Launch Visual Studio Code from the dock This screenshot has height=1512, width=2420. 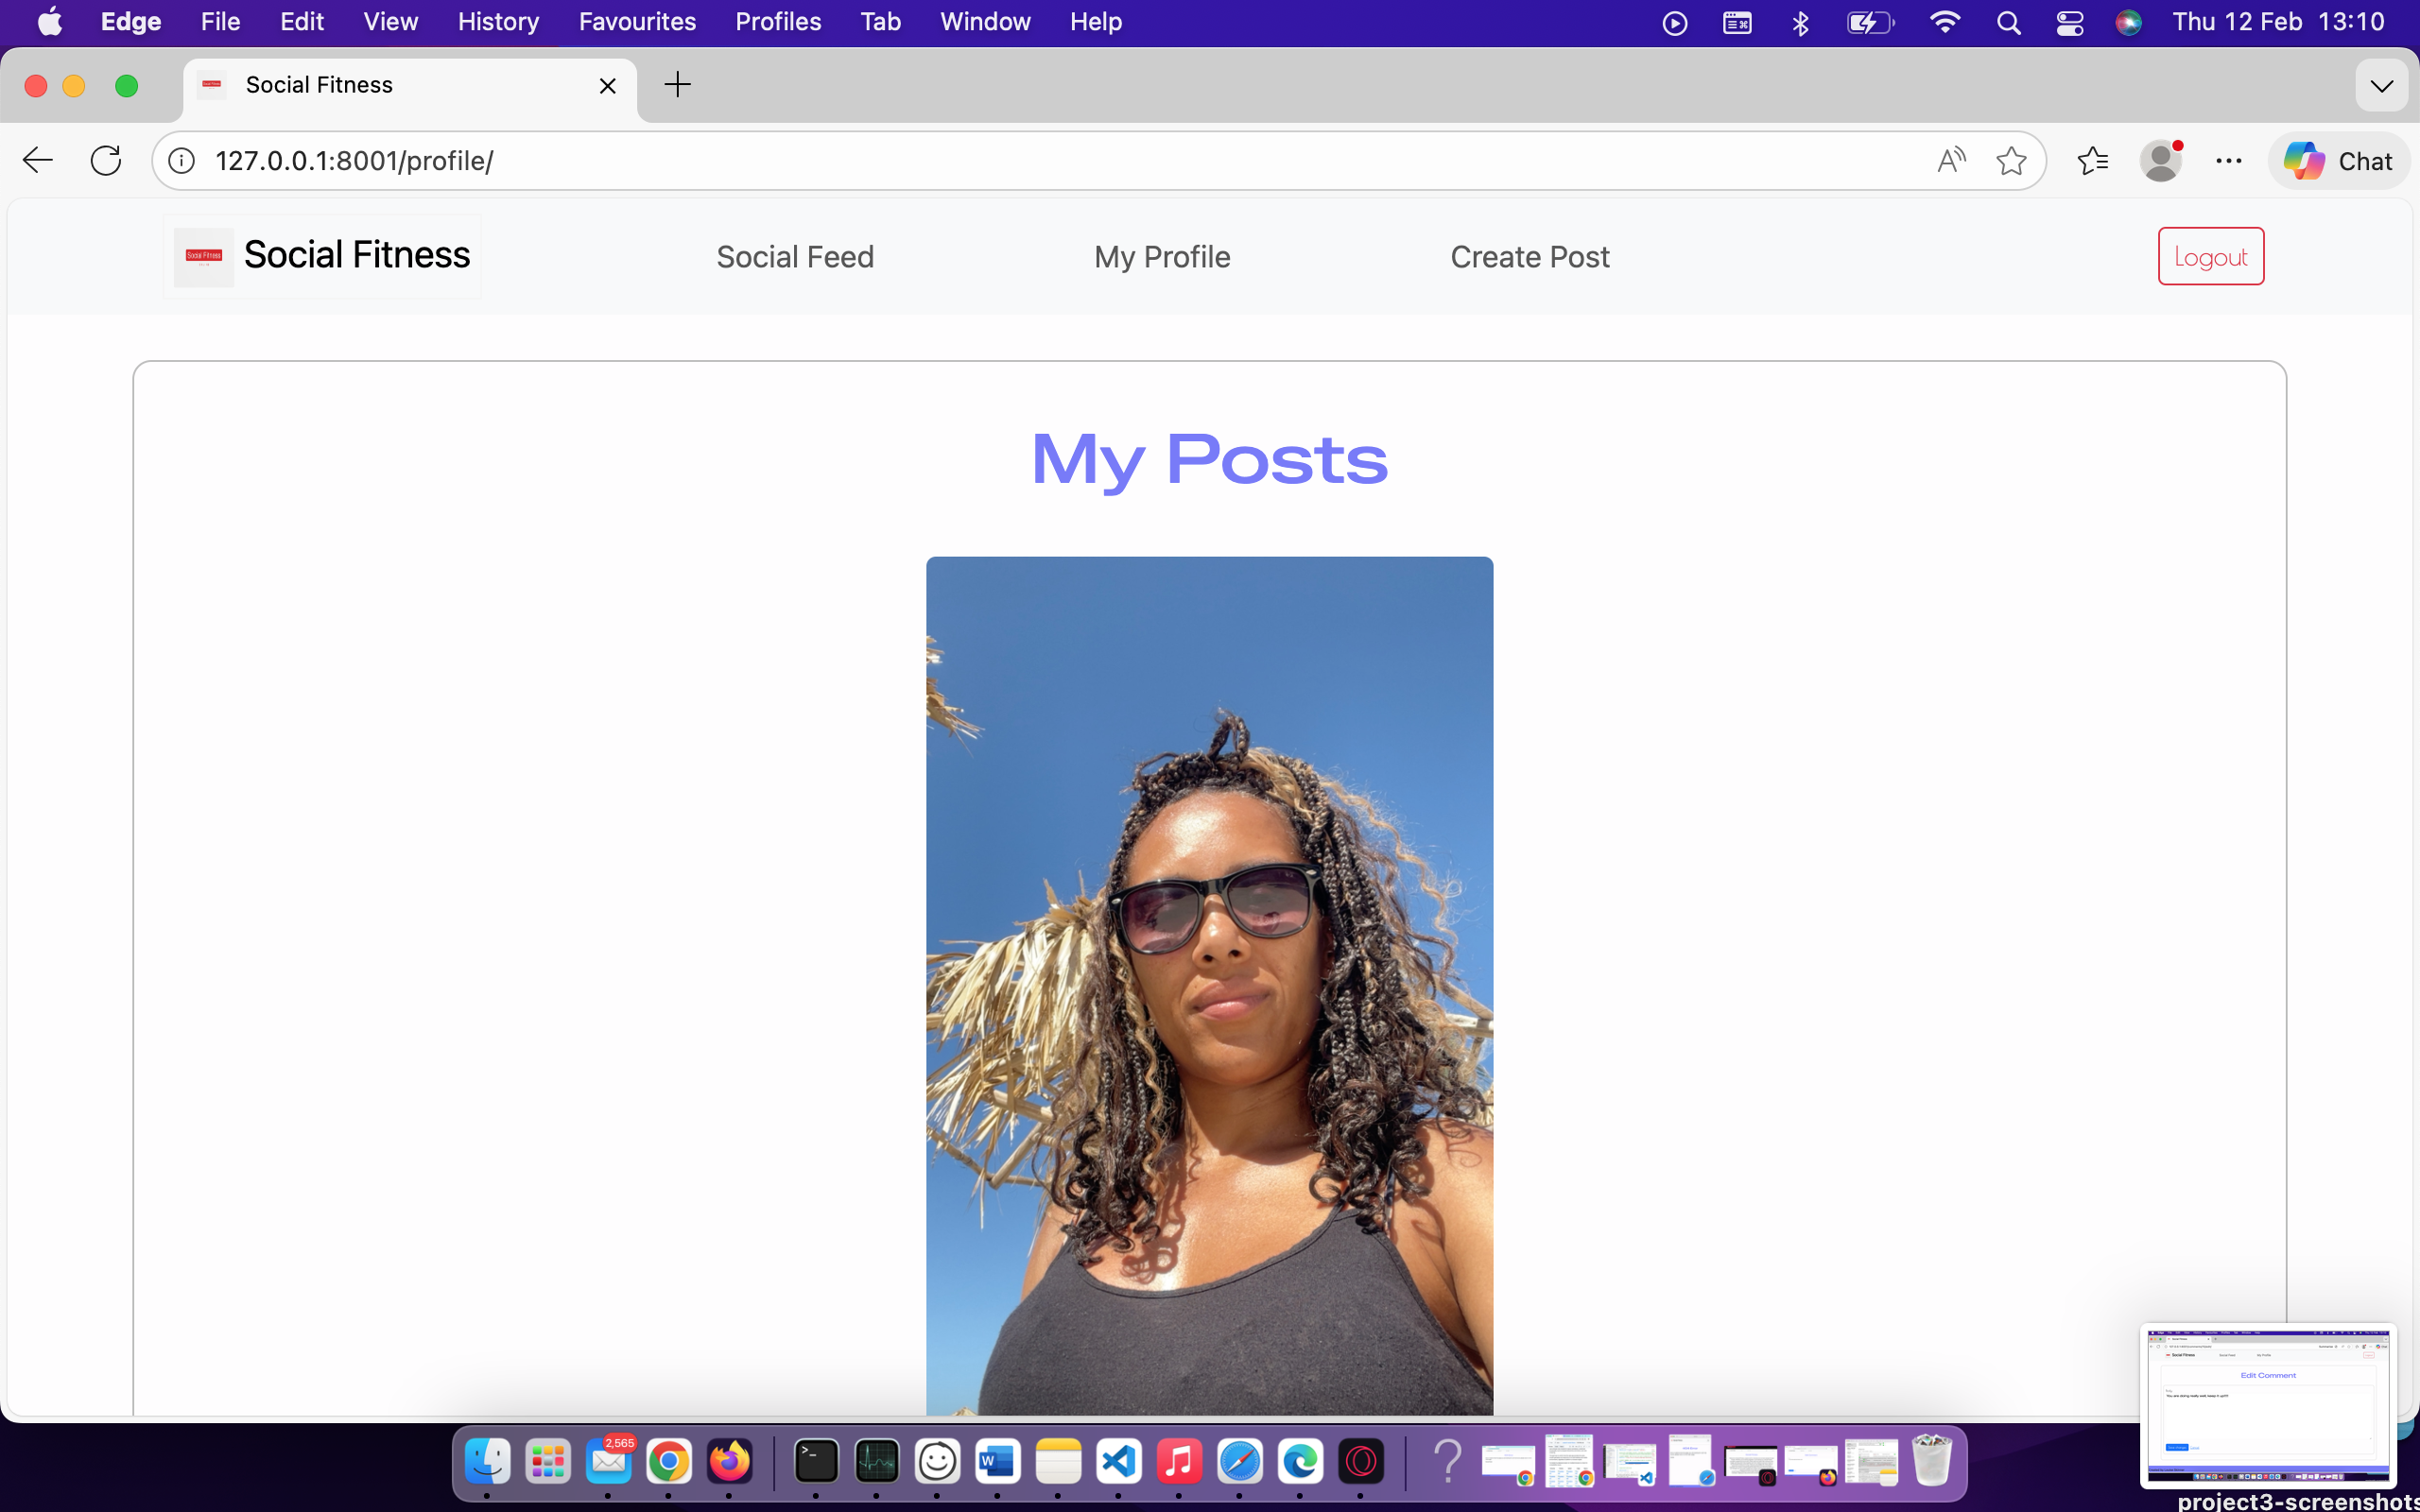(1119, 1461)
